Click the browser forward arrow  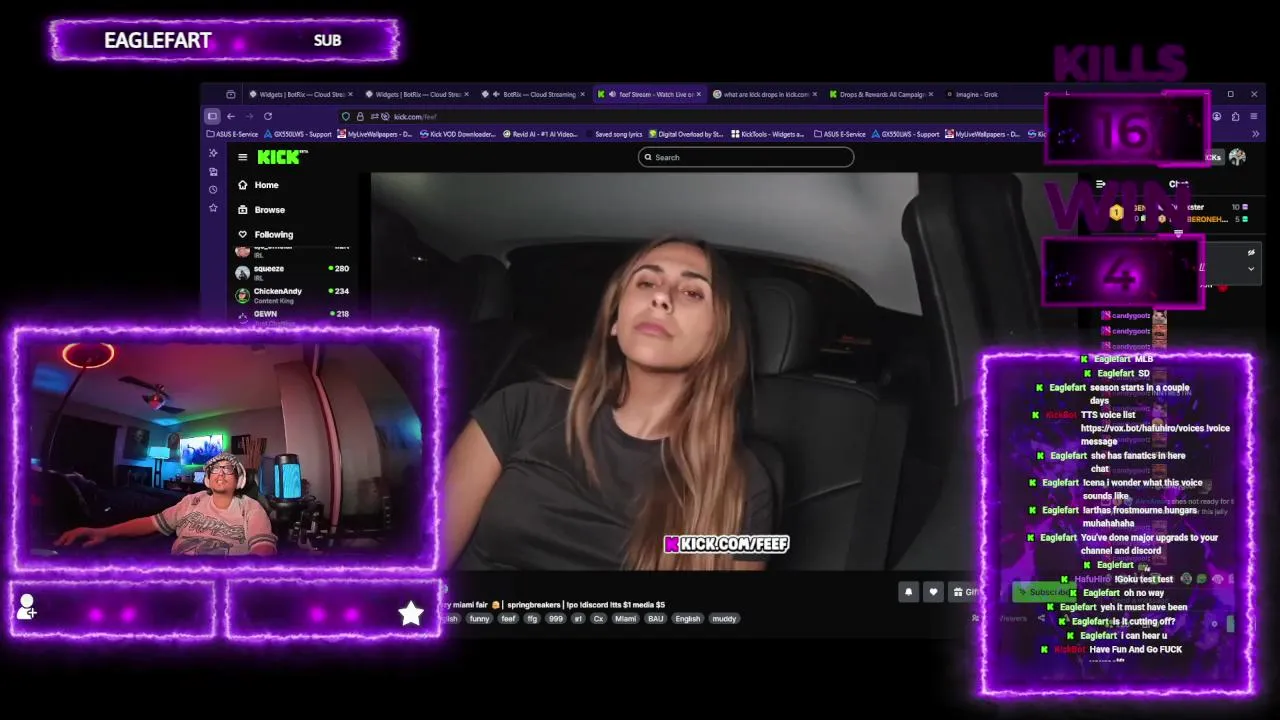coord(249,116)
